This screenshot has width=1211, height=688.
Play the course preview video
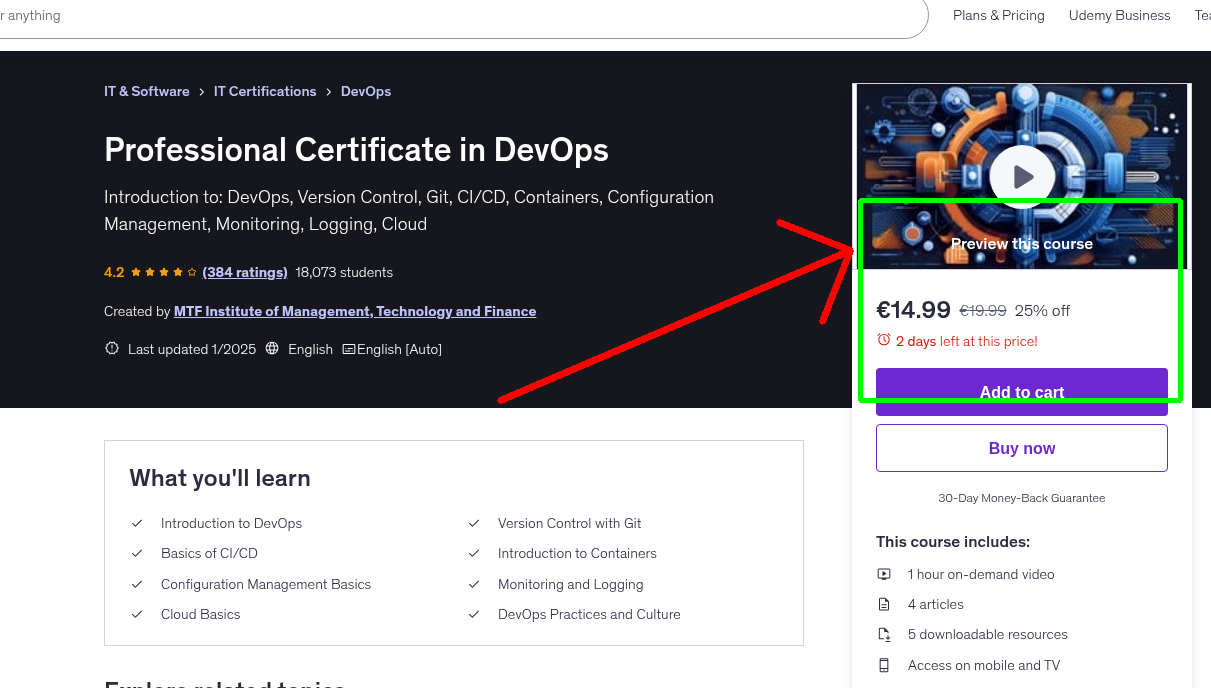click(x=1021, y=176)
